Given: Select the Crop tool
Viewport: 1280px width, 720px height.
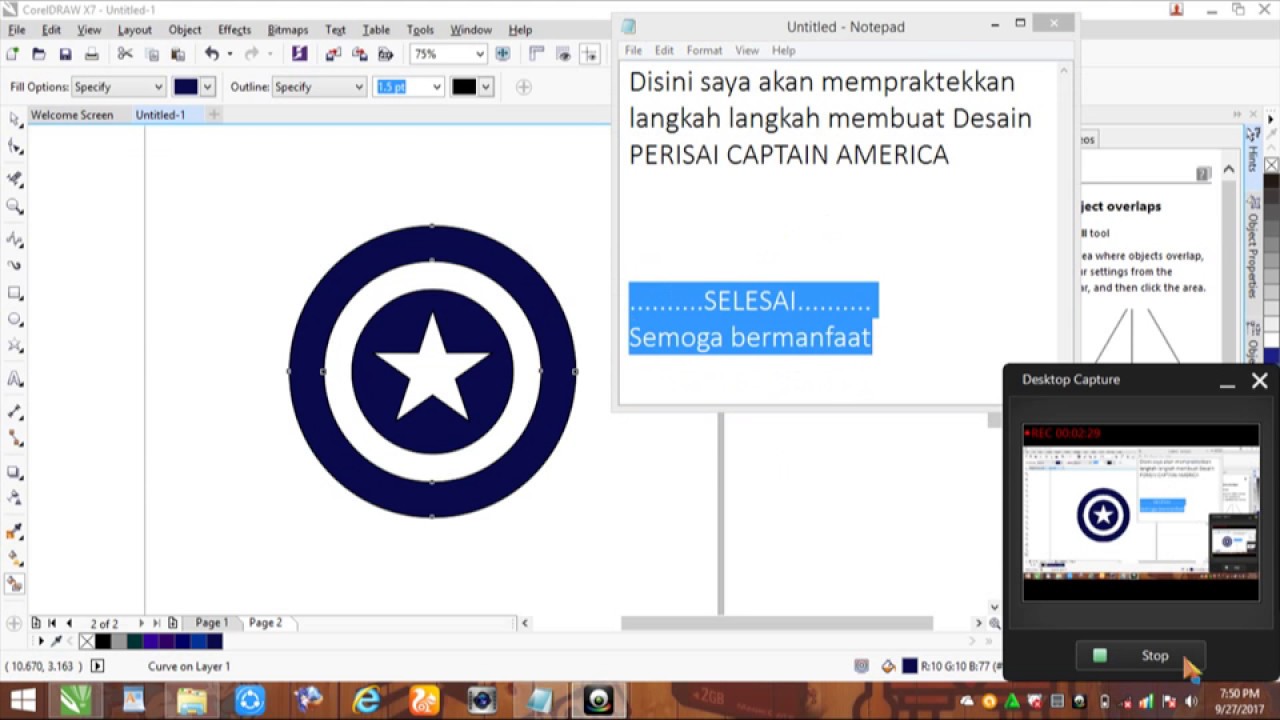Looking at the screenshot, I should click(15, 179).
